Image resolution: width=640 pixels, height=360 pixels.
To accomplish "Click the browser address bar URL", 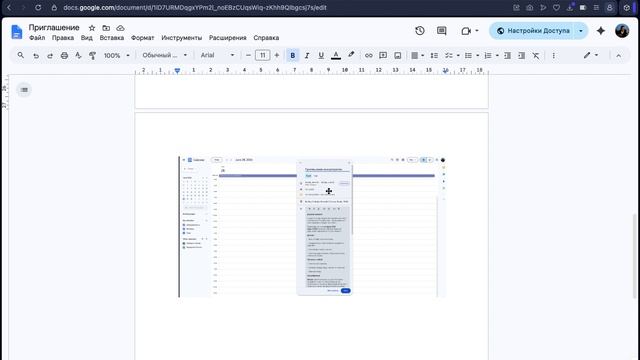I will pyautogui.click(x=195, y=7).
